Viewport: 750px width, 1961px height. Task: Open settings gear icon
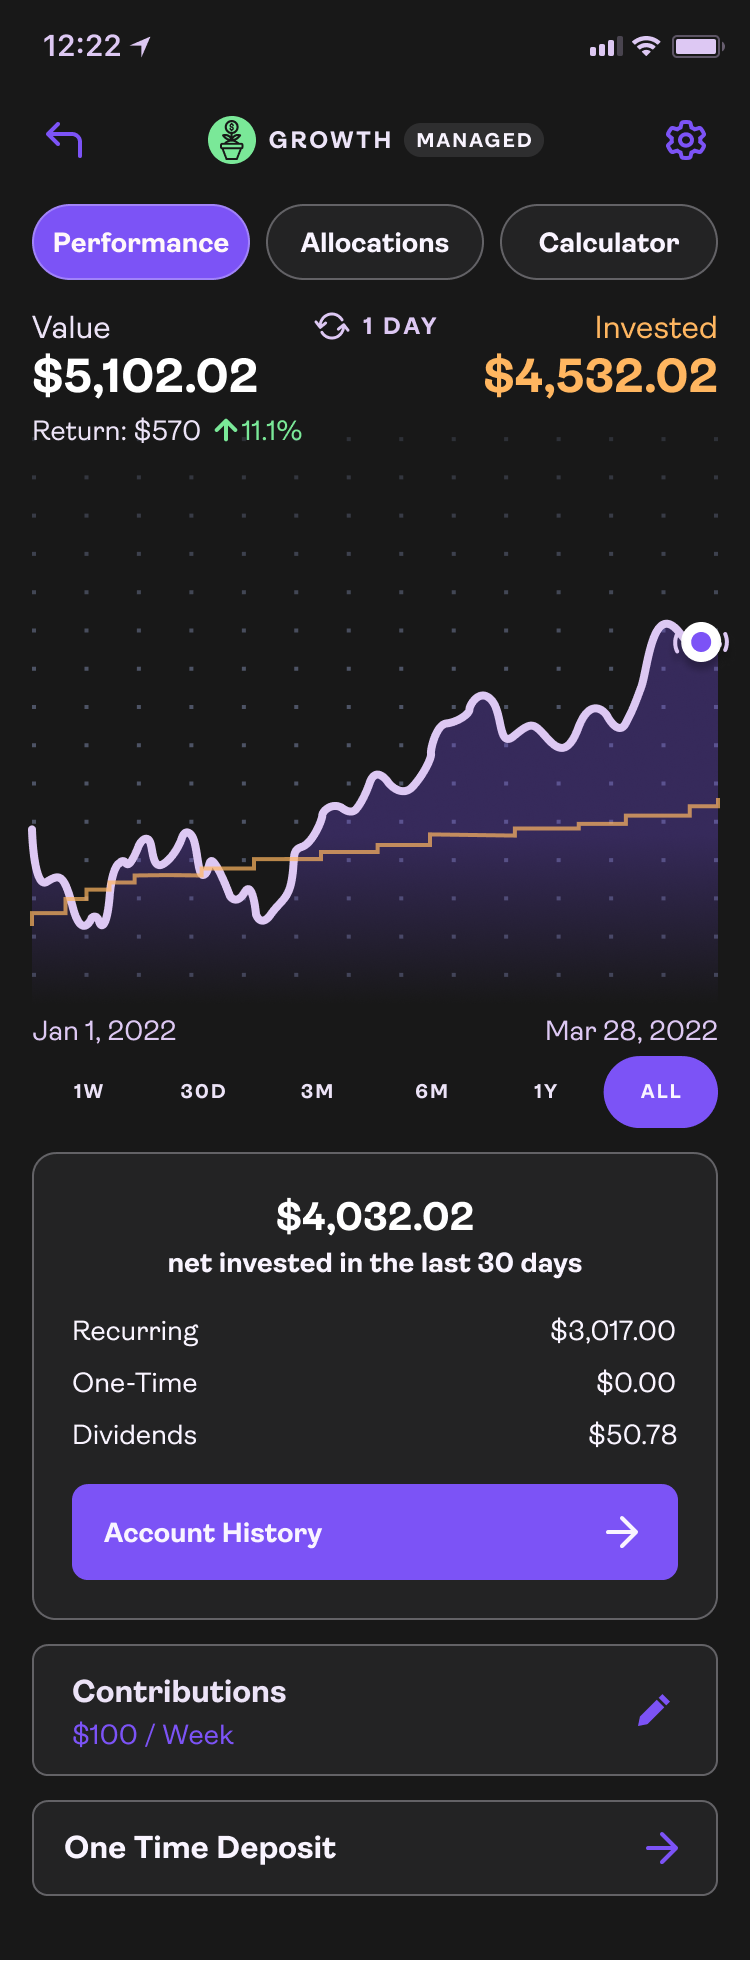pos(686,140)
